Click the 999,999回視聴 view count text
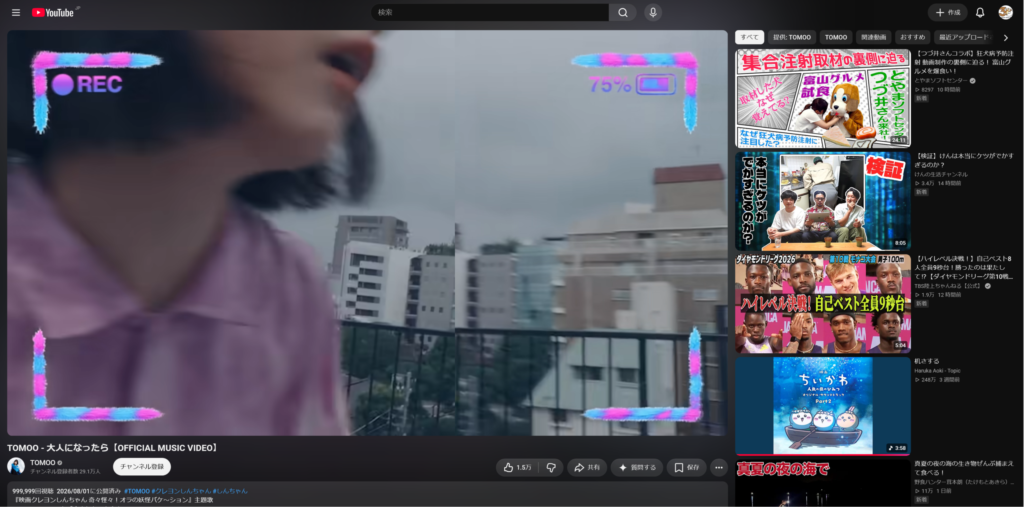Viewport: 1024px width, 507px height. [33, 491]
